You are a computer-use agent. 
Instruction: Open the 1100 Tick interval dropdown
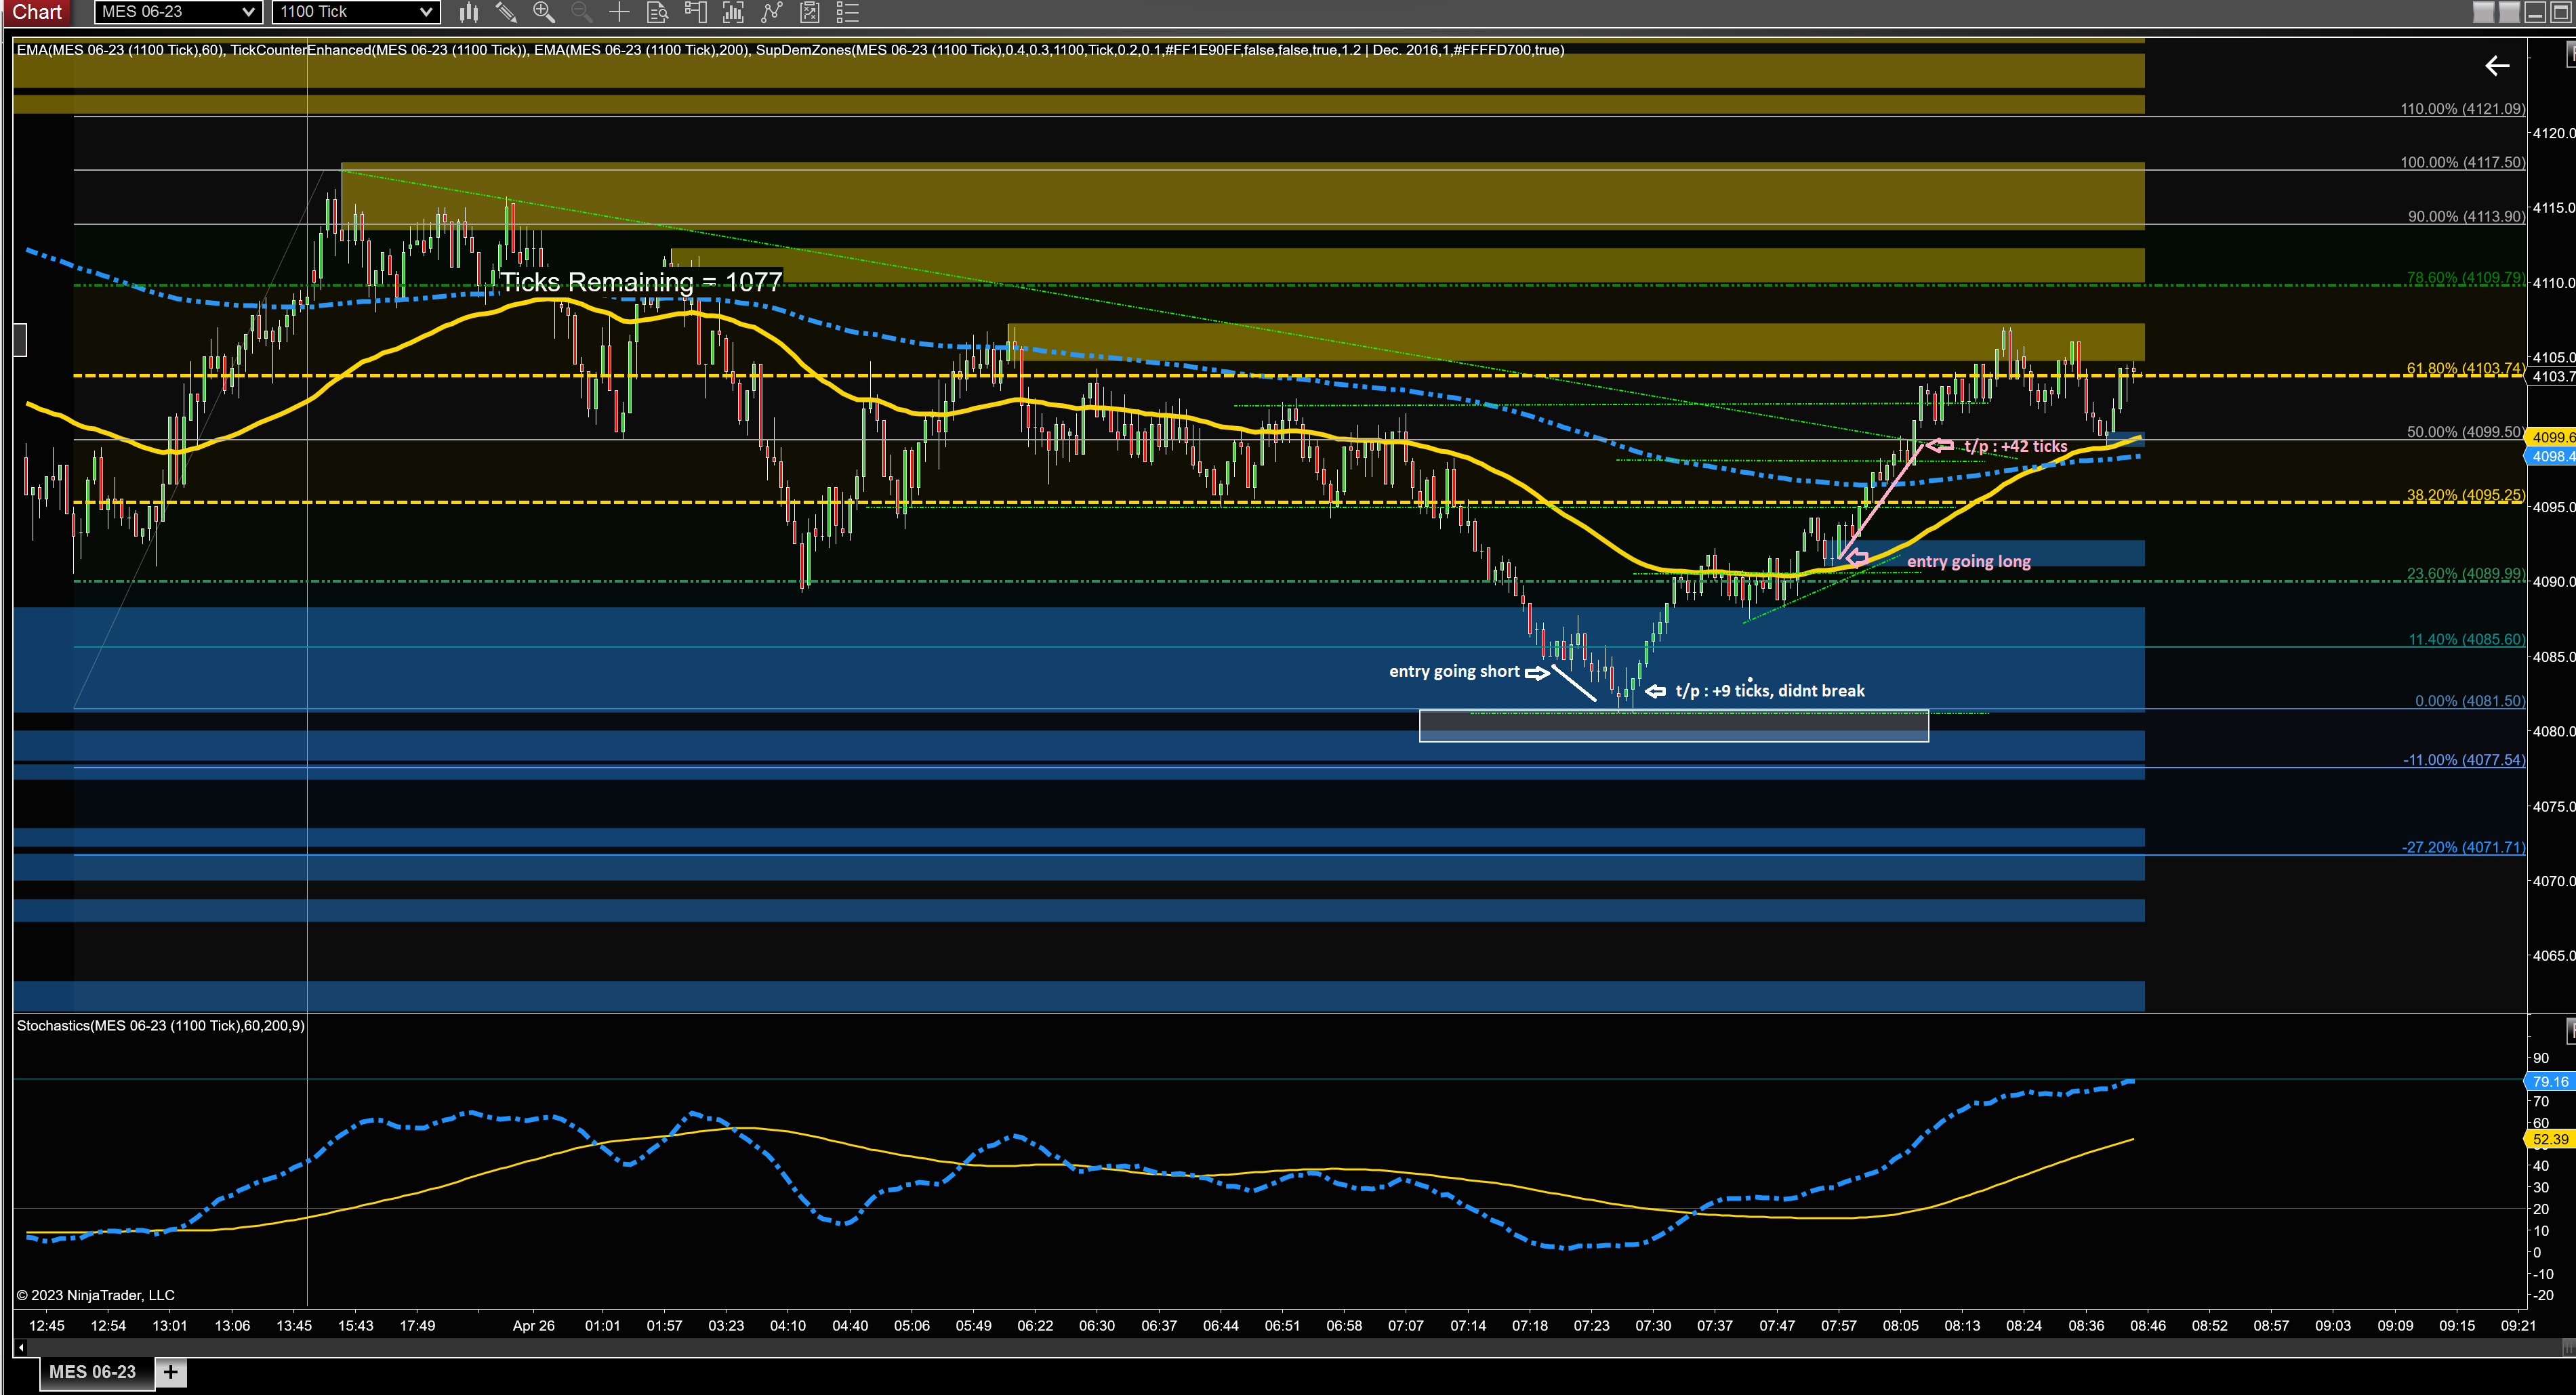click(356, 12)
